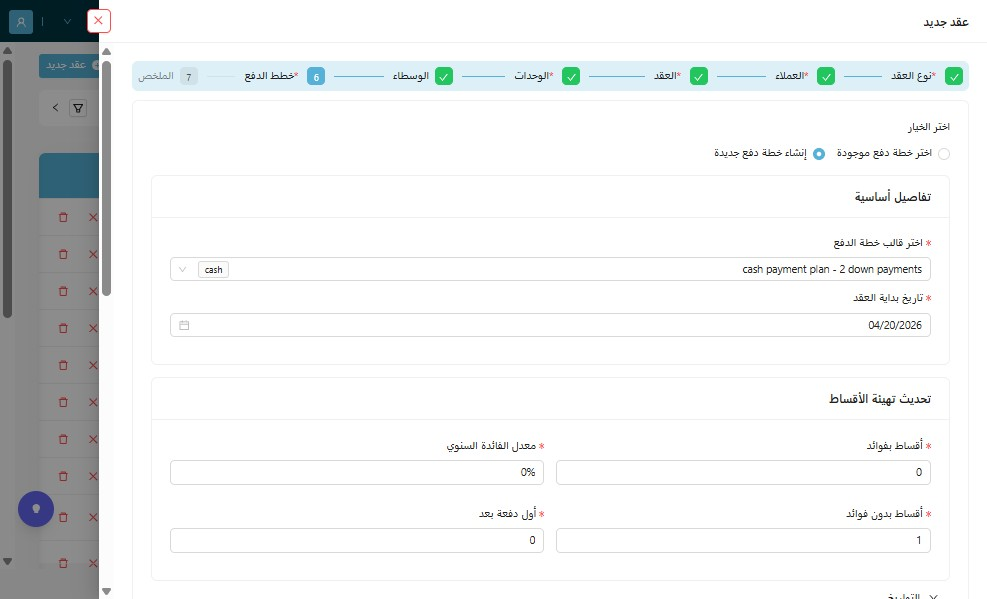This screenshot has width=987, height=599.
Task: Go to step 7 الملخص
Action: 168,76
